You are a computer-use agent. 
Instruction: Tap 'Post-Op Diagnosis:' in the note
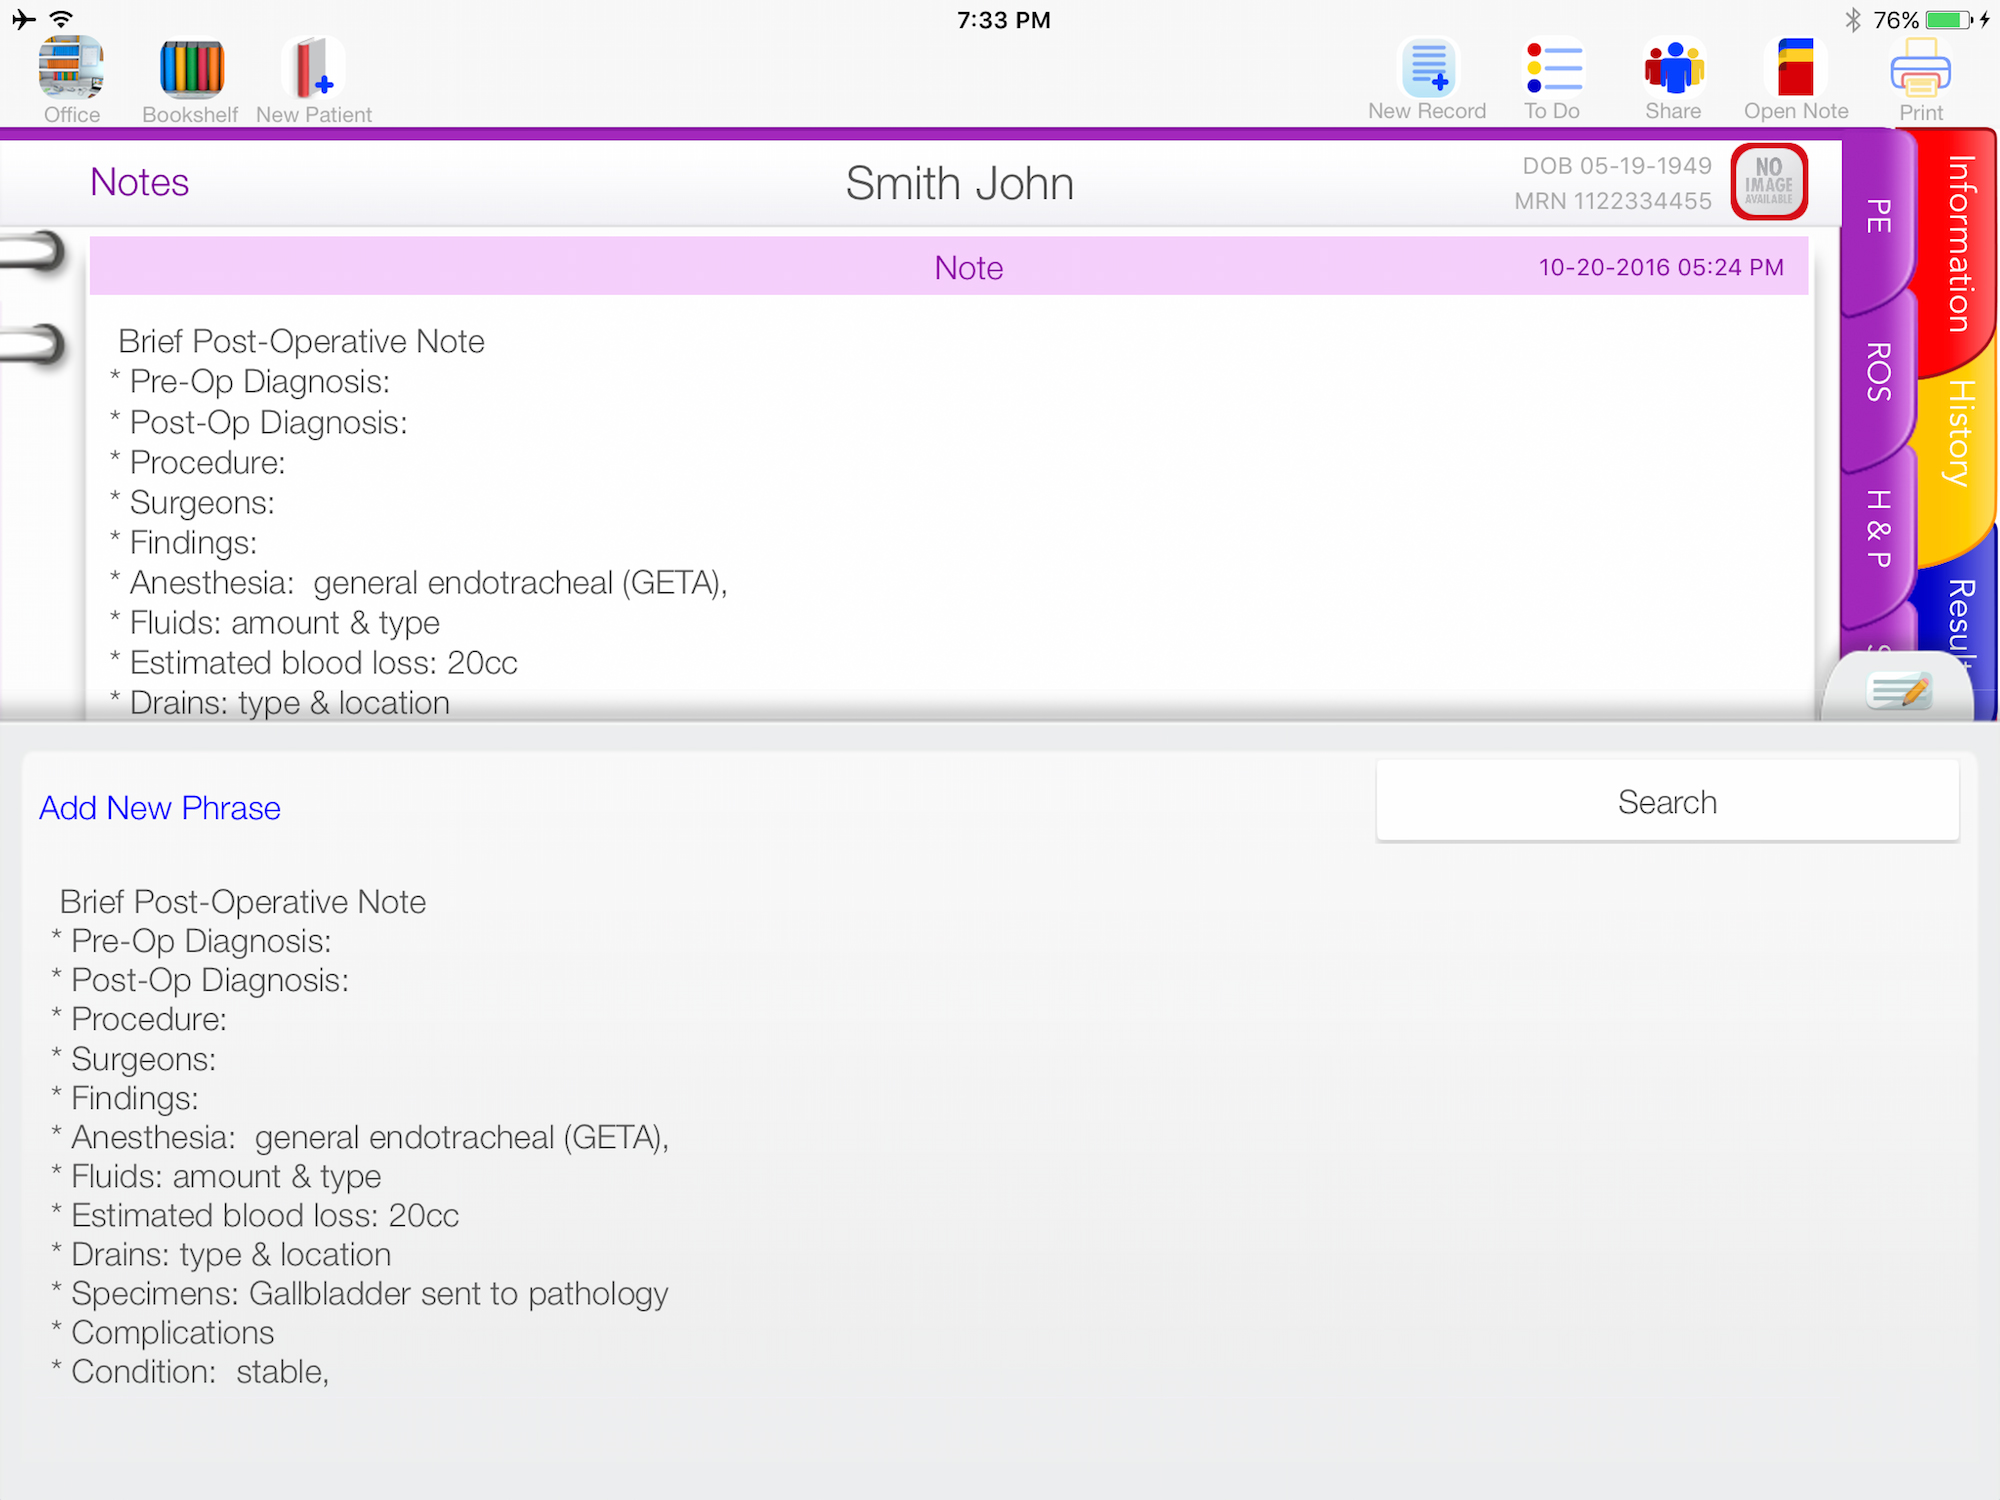tap(269, 423)
